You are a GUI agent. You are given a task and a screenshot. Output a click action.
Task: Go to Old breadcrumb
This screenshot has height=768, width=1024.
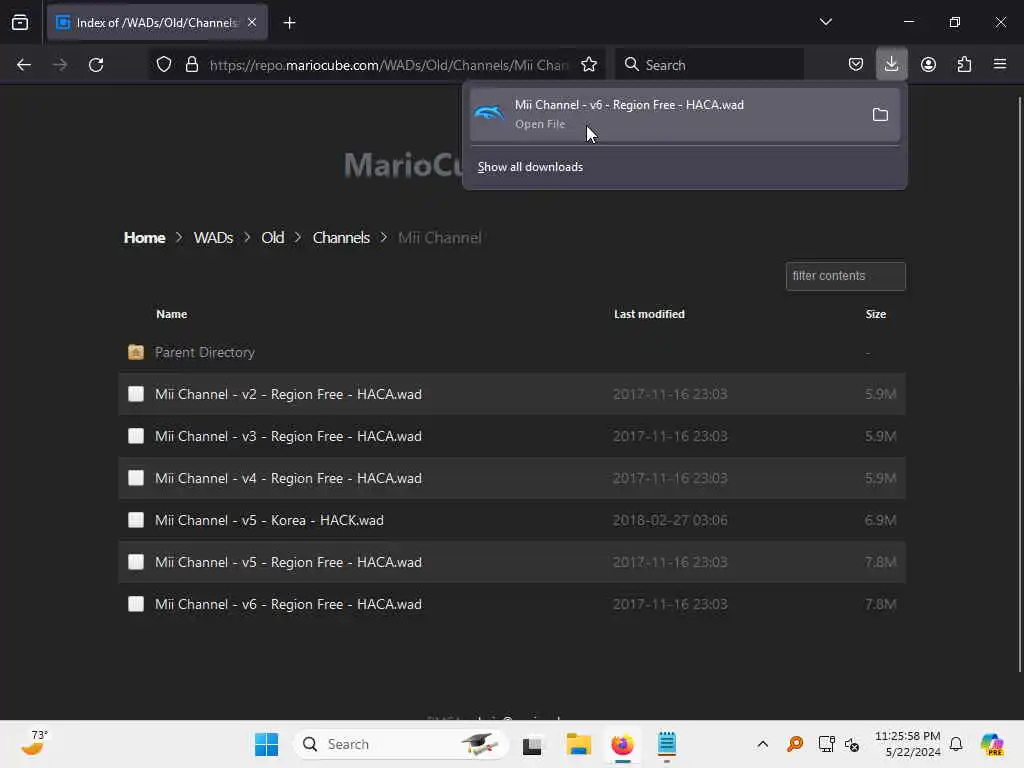tap(272, 238)
